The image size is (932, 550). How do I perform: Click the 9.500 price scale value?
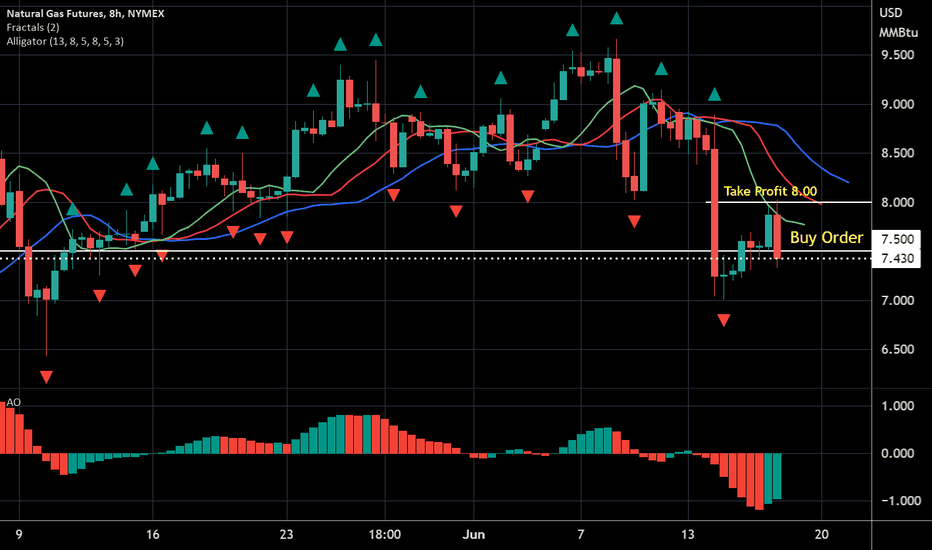898,55
